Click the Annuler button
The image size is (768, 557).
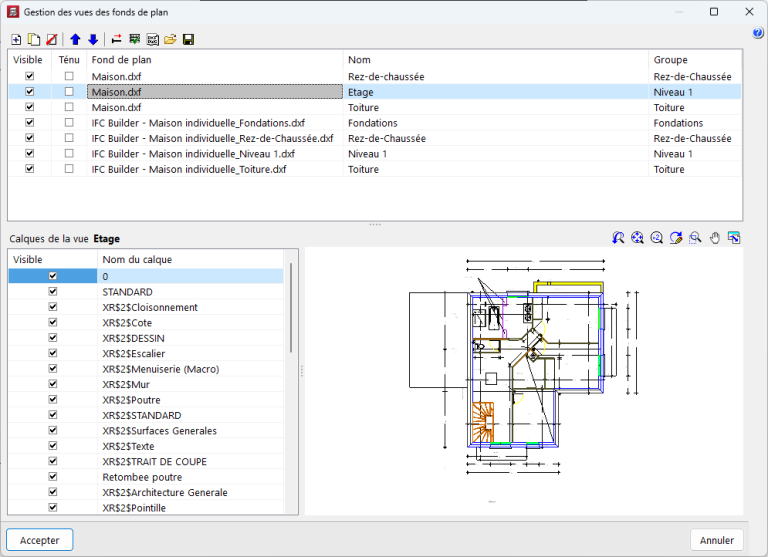(x=717, y=540)
